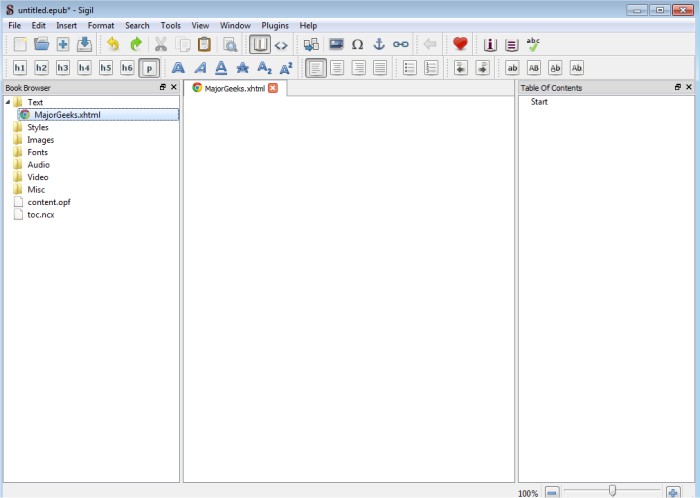
Task: Insert an image file using the picture icon
Action: coord(336,44)
